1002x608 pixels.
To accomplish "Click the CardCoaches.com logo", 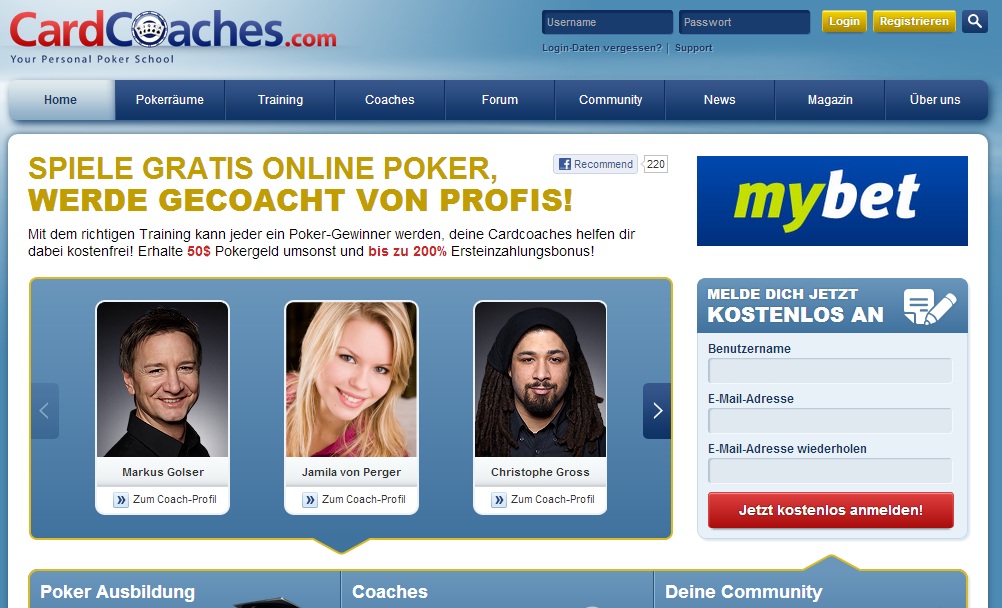I will click(173, 36).
